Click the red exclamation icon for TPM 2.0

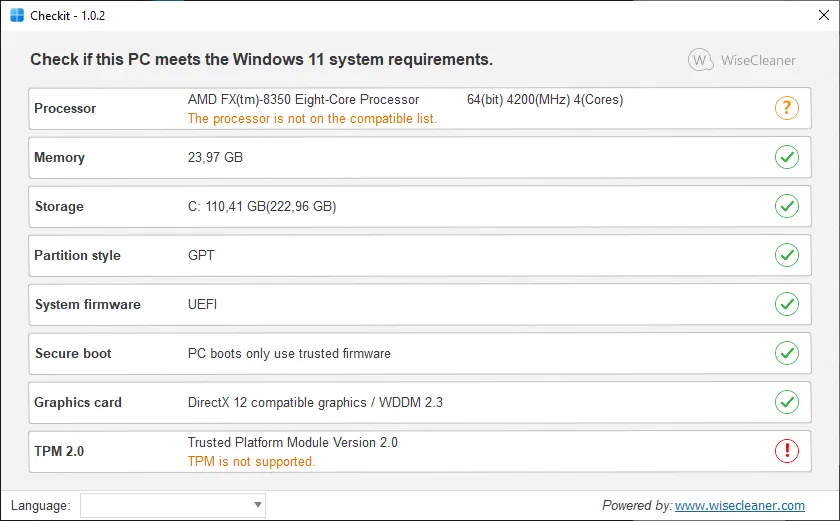click(x=787, y=451)
